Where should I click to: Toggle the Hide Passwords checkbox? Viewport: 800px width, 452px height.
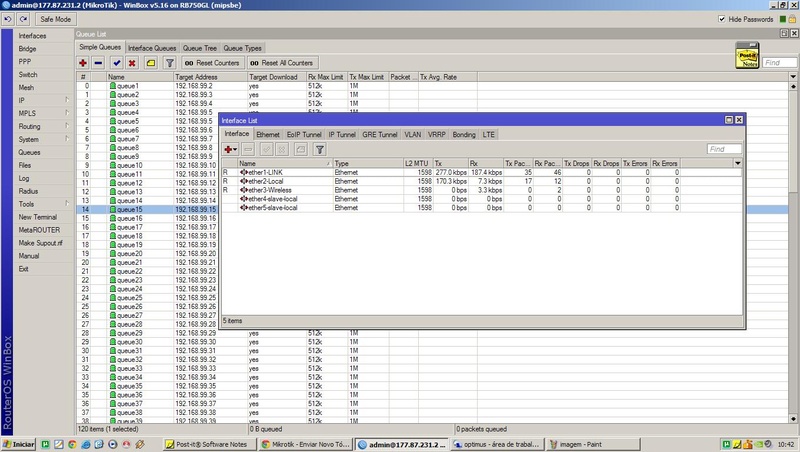point(723,19)
